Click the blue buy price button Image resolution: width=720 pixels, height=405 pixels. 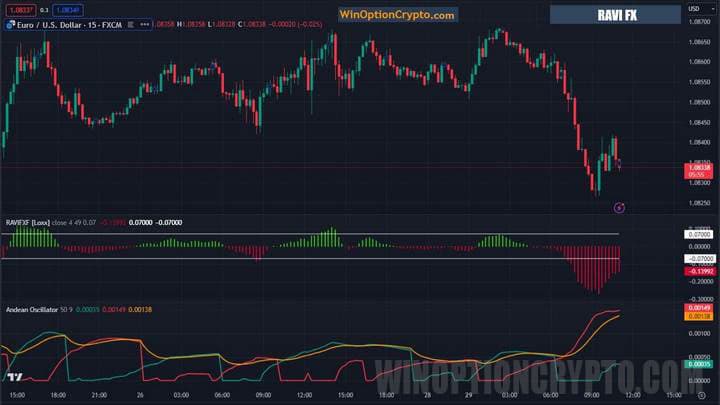pyautogui.click(x=68, y=10)
